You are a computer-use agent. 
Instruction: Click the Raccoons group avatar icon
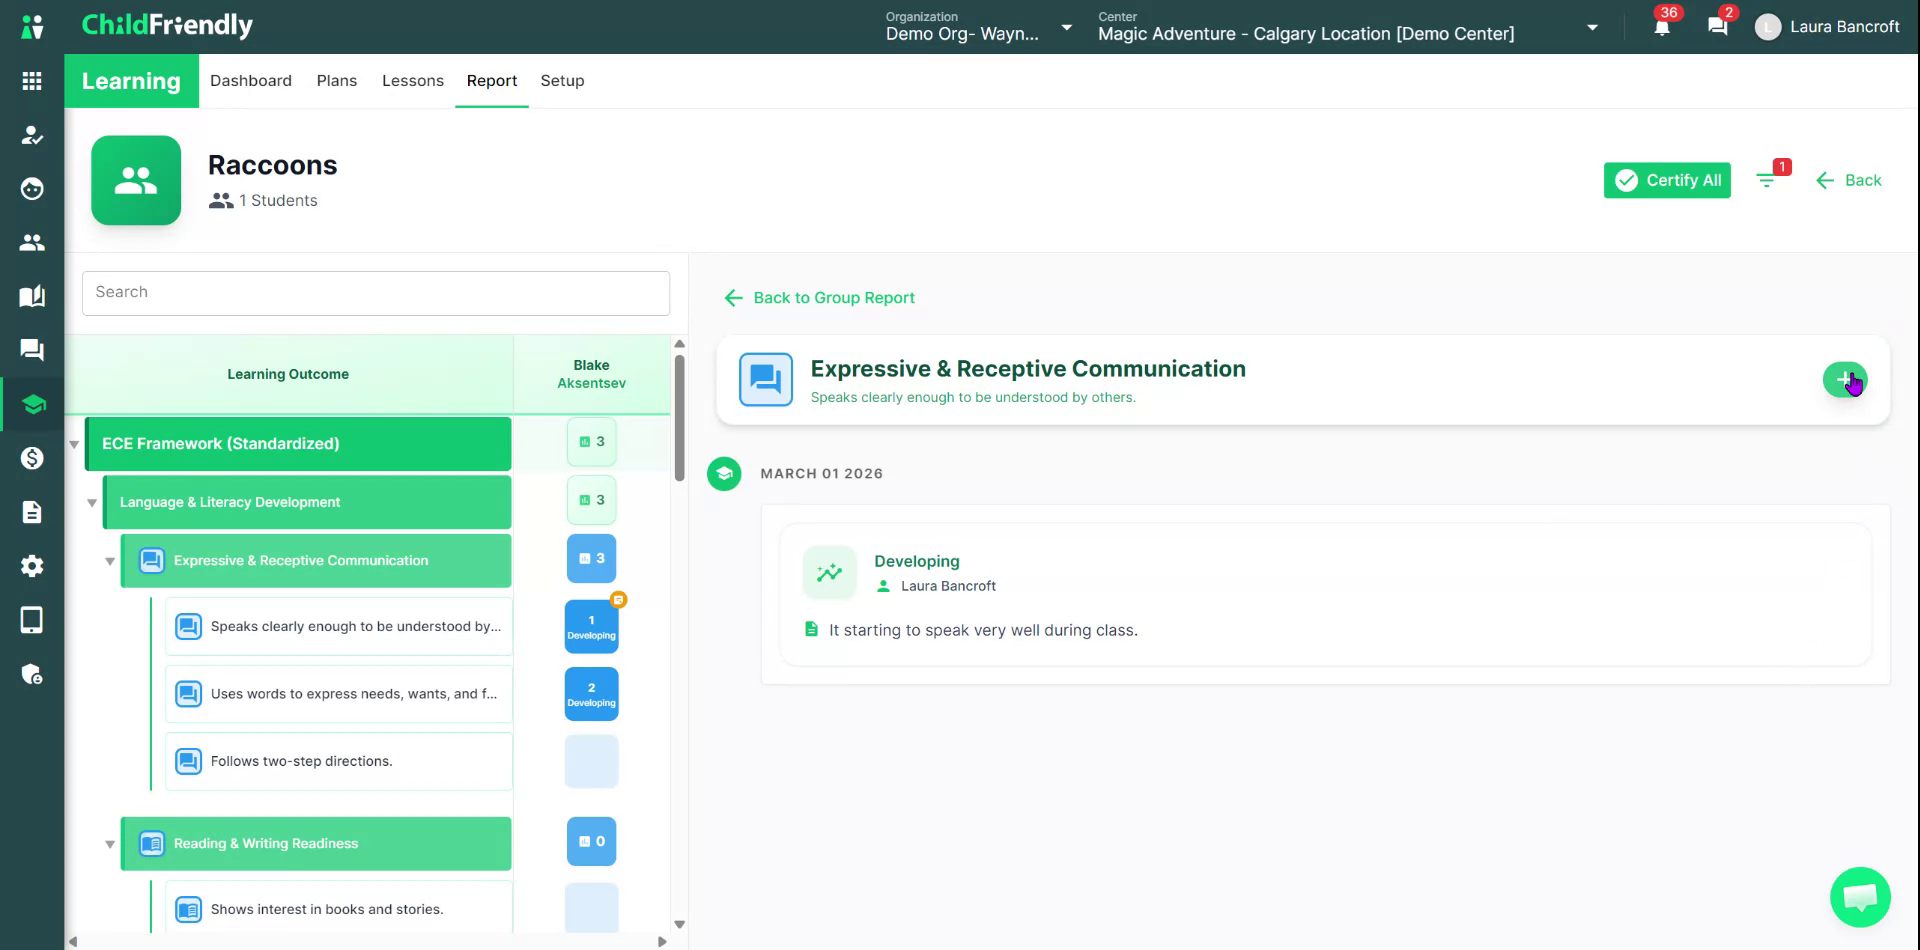point(136,180)
